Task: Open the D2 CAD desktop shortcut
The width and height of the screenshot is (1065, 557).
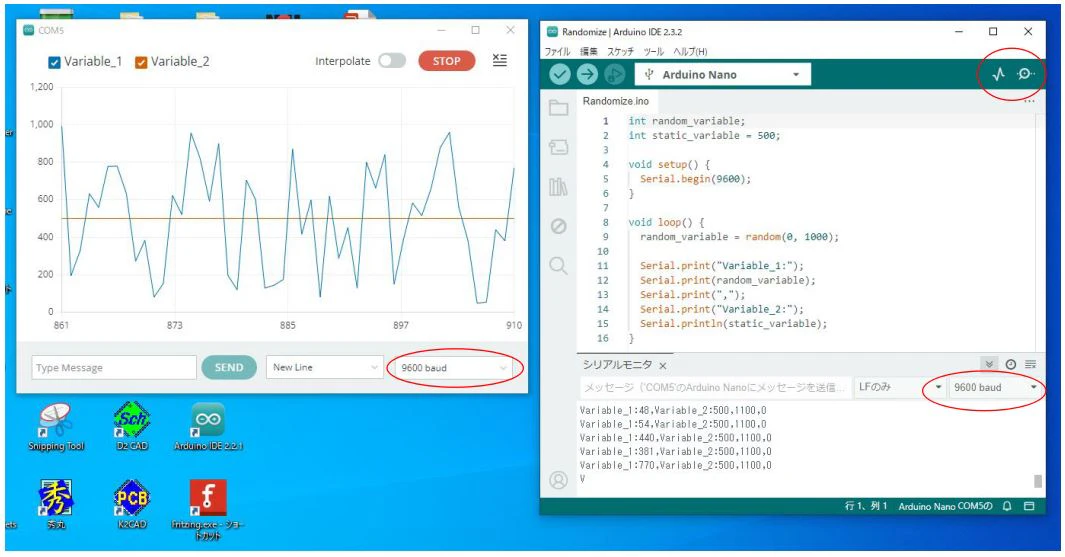Action: point(132,427)
